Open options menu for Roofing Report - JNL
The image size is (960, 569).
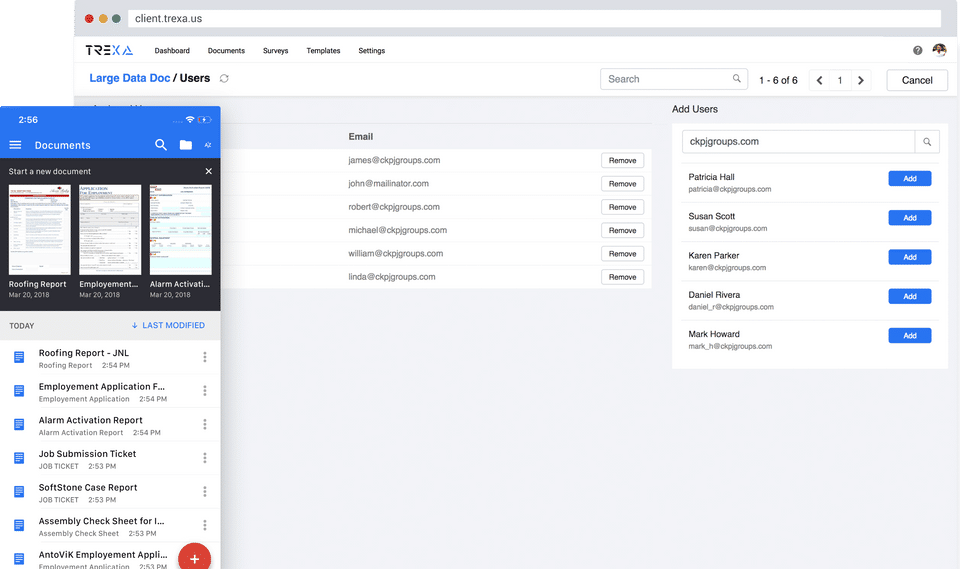click(x=204, y=357)
